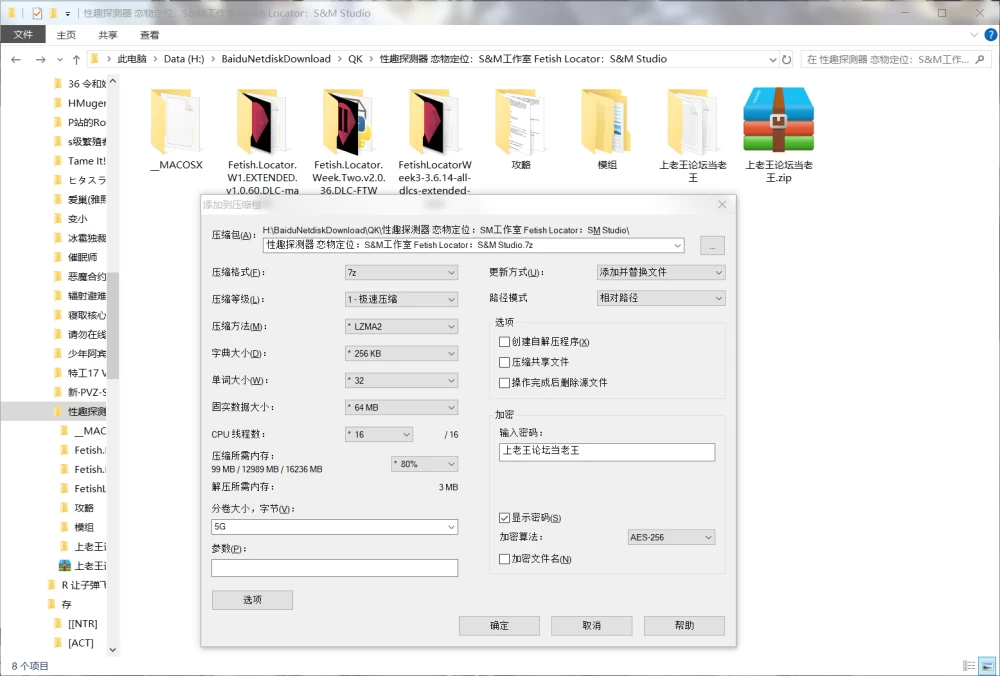Click Data (H:) in the address path

[184, 59]
